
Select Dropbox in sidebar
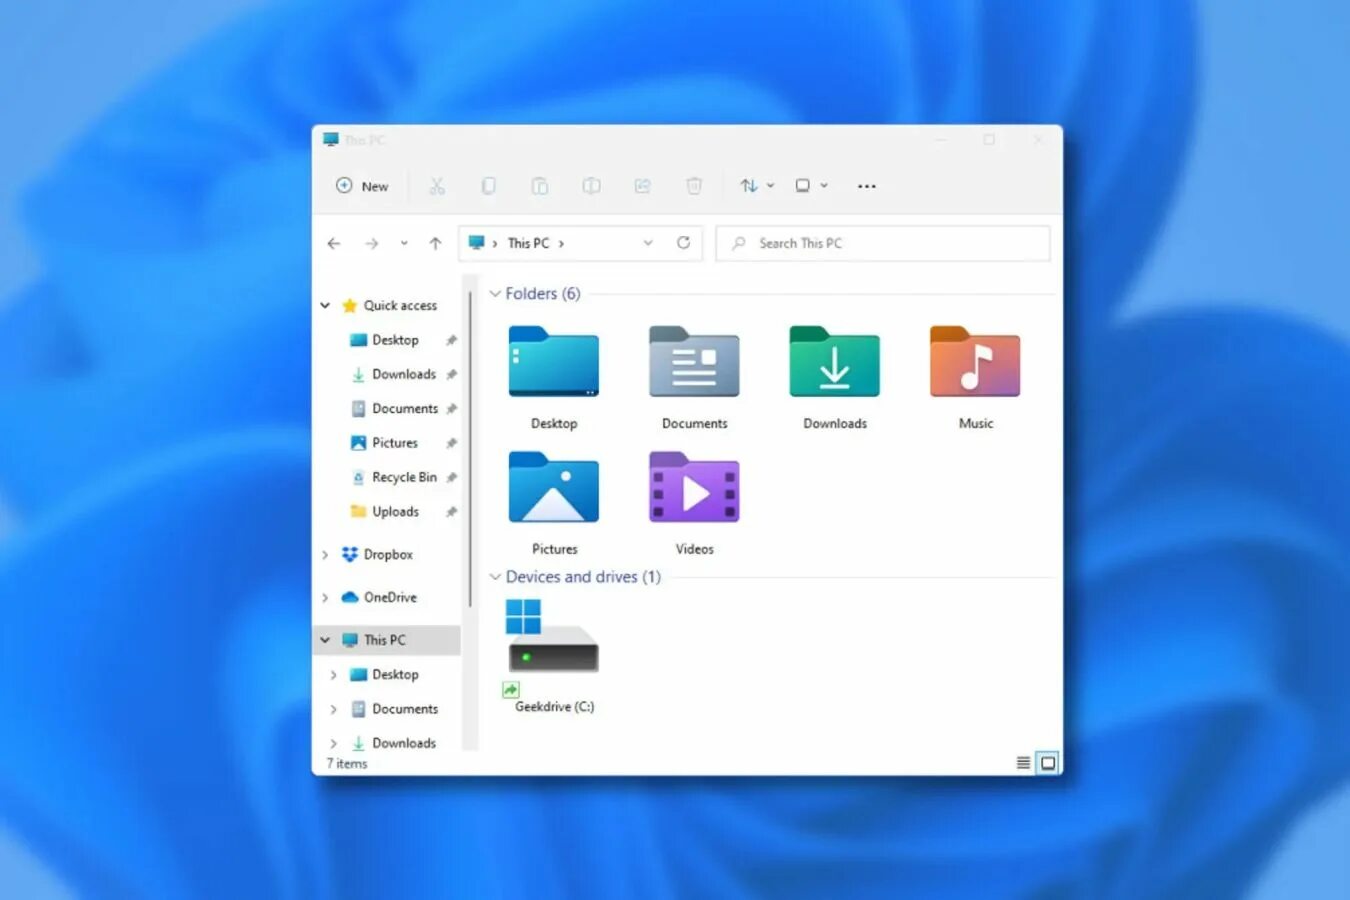click(x=388, y=554)
